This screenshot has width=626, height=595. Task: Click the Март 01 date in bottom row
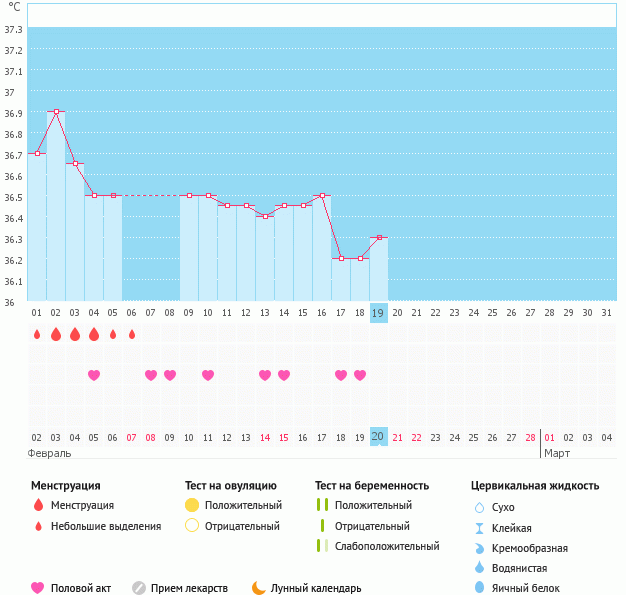click(549, 437)
